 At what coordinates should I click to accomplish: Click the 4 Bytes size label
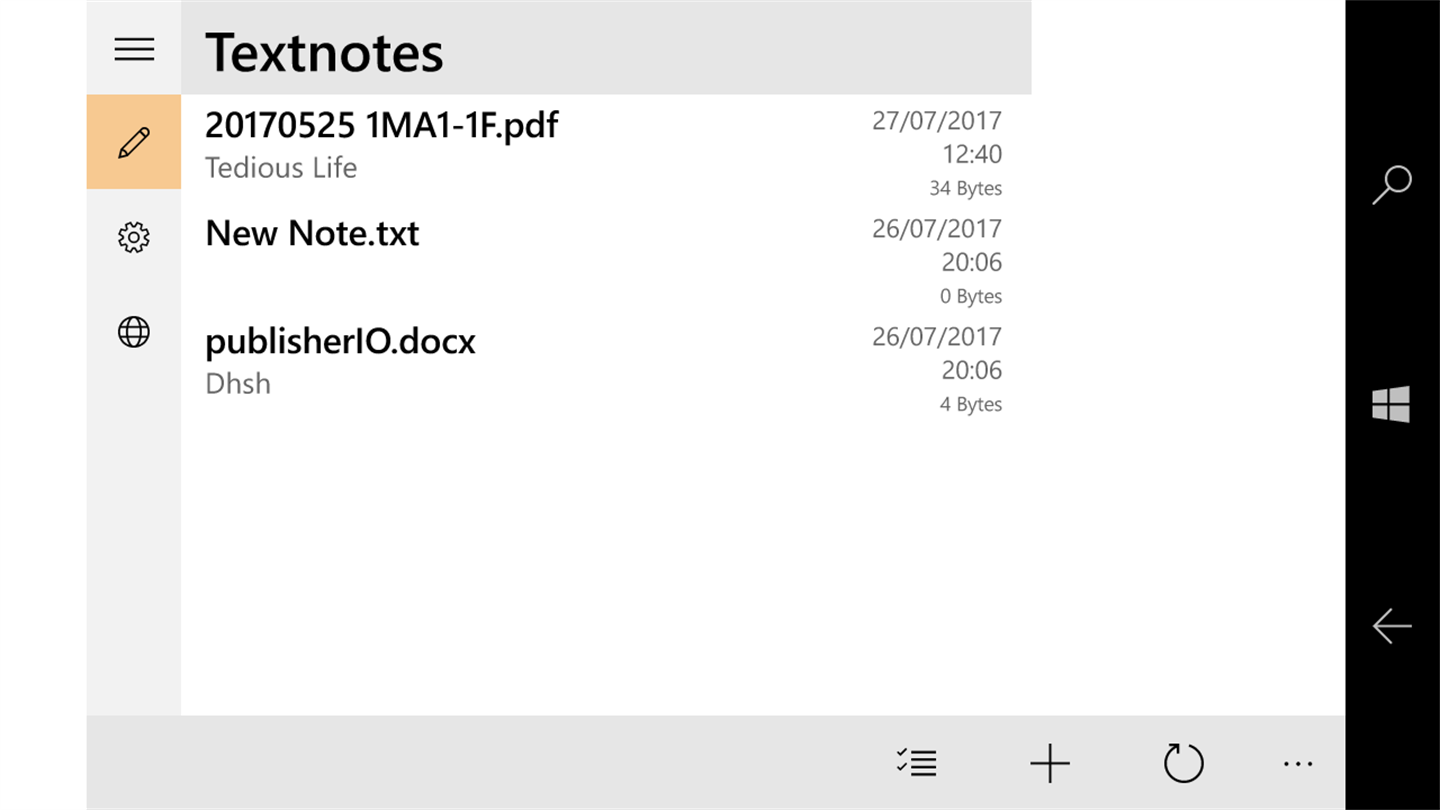971,404
